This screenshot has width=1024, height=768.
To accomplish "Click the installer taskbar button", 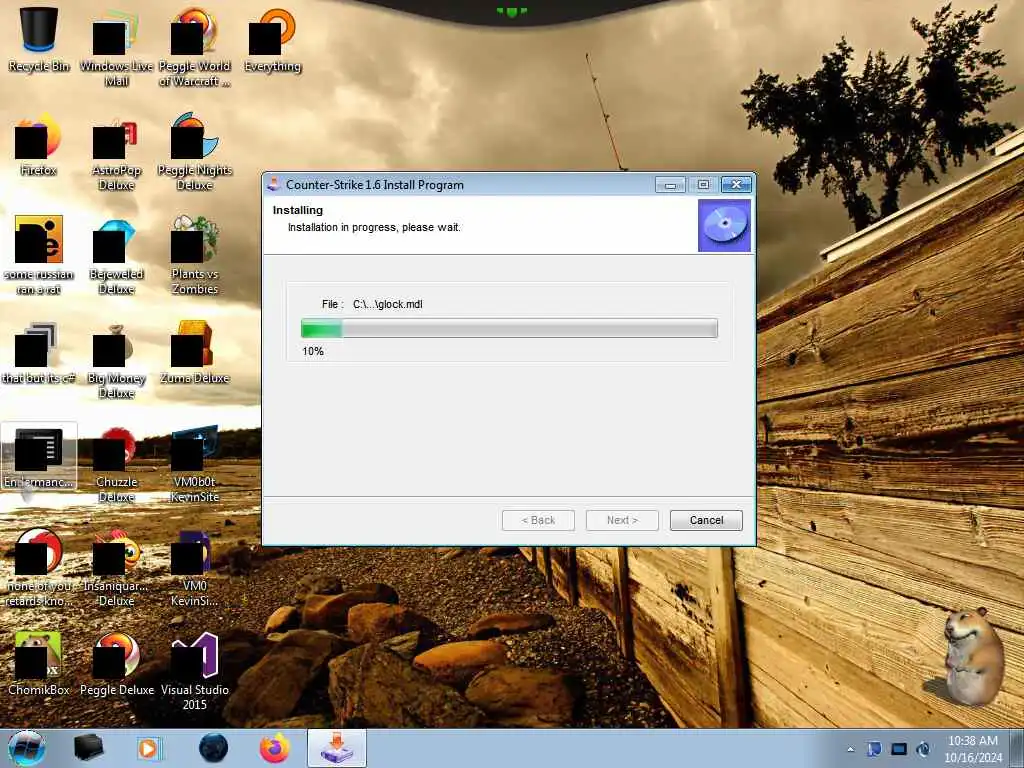I will pyautogui.click(x=337, y=748).
